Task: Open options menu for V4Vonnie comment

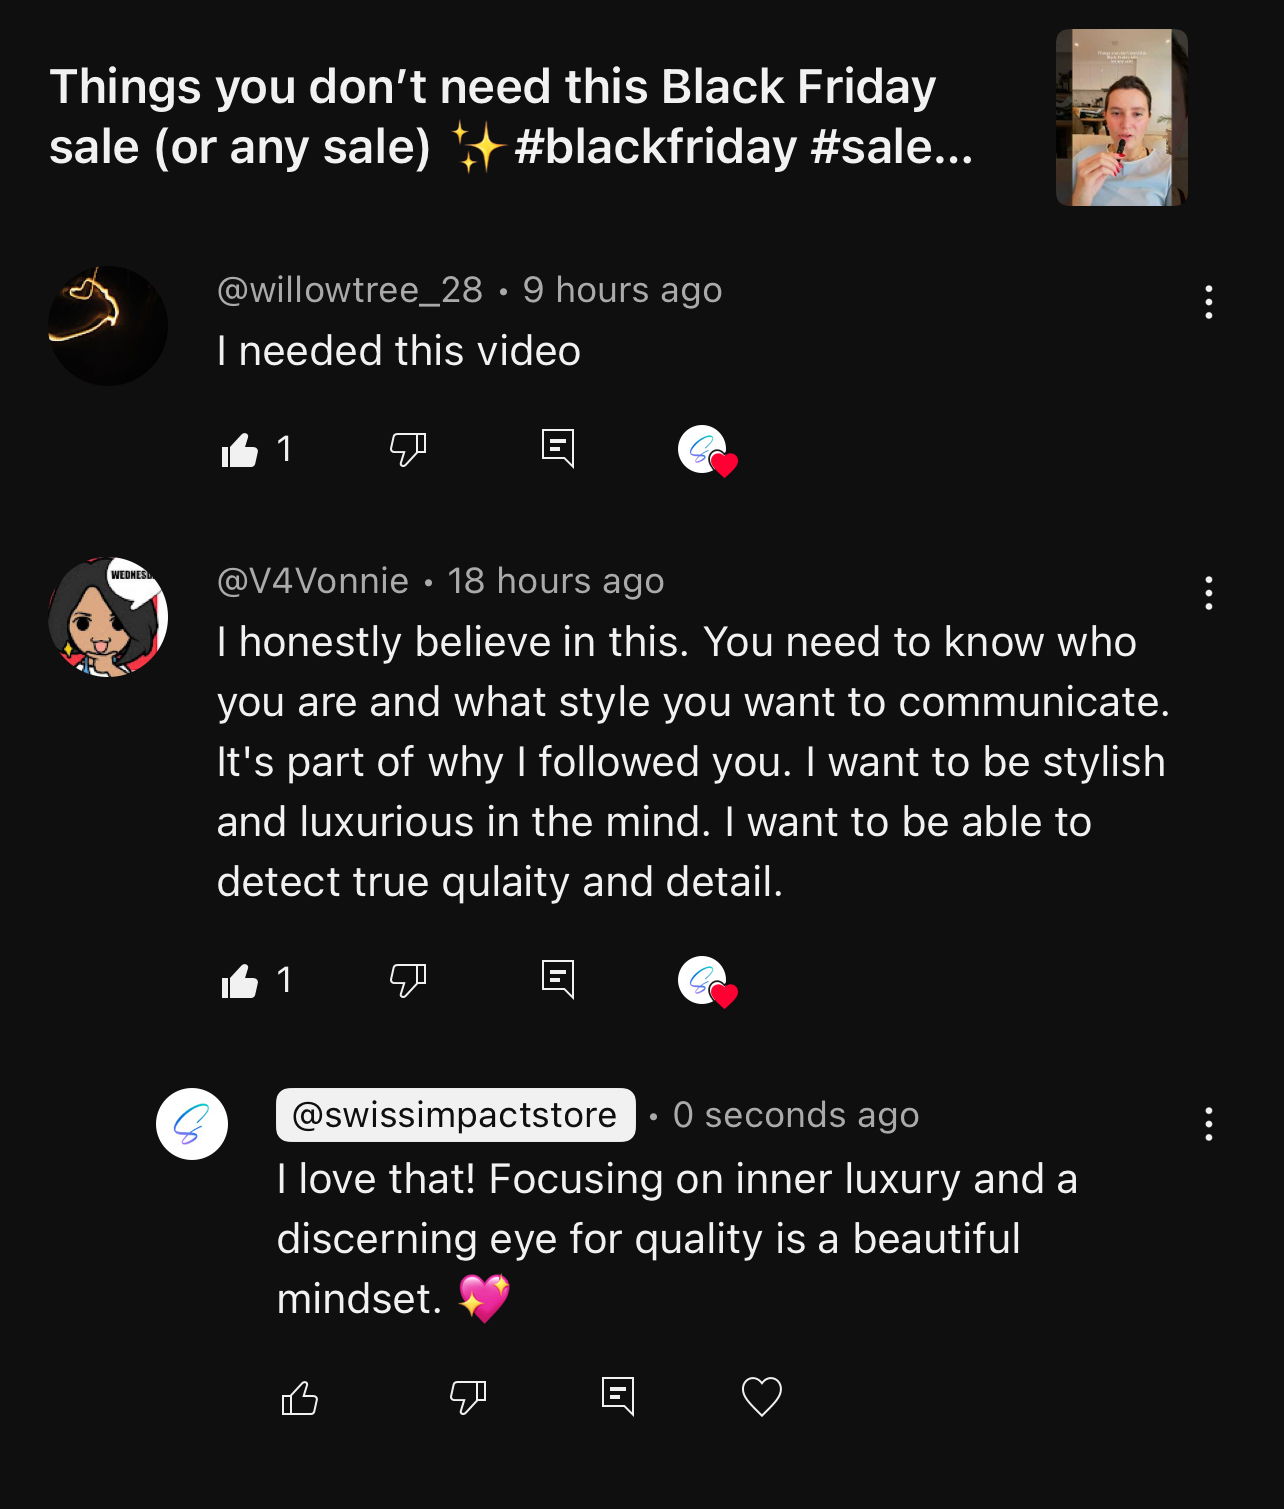Action: point(1208,593)
